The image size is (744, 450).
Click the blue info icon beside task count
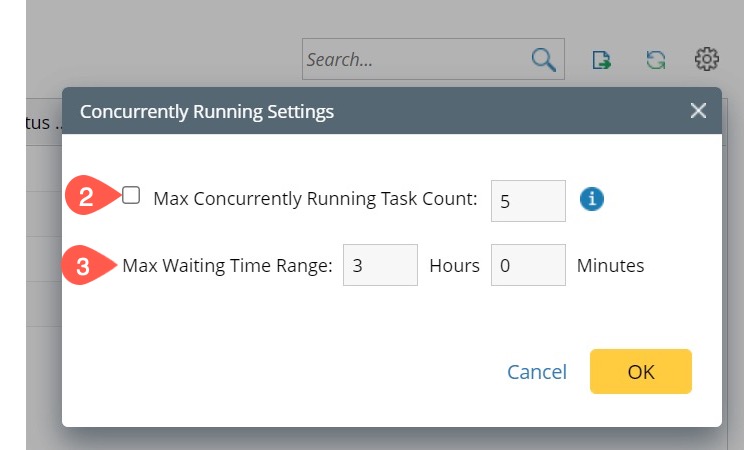[x=592, y=199]
